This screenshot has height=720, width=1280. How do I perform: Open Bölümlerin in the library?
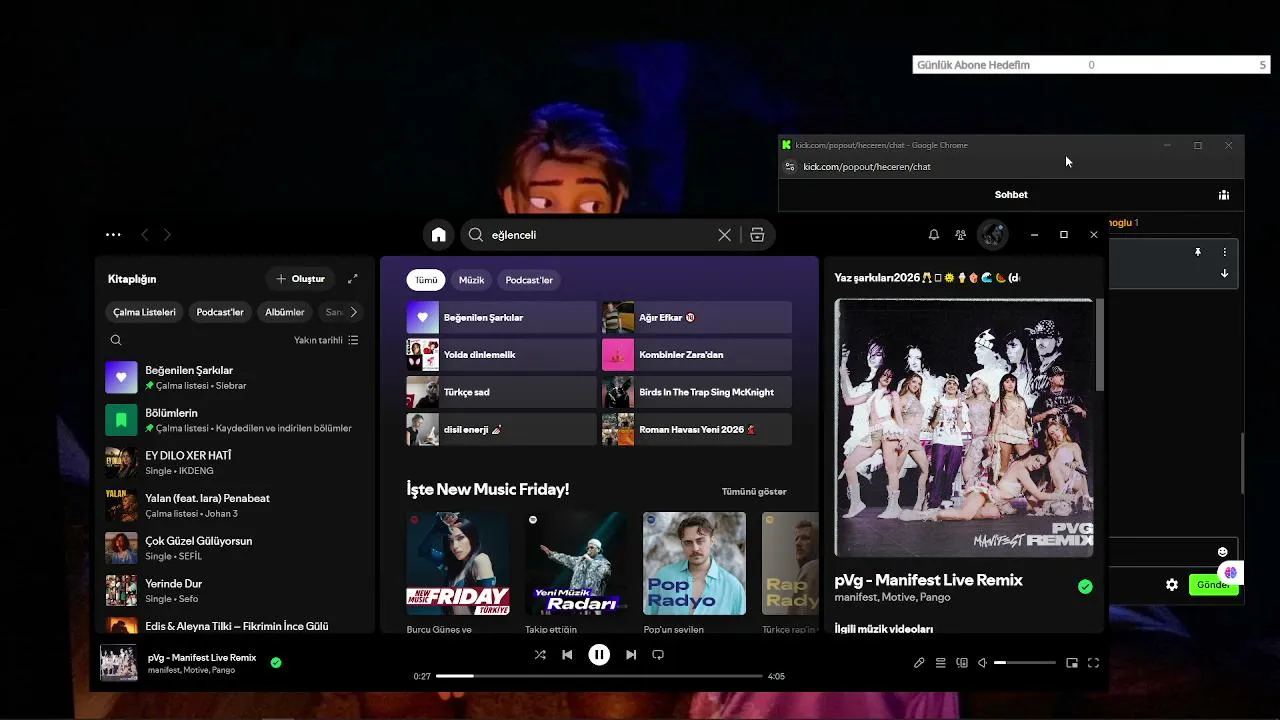[235, 420]
